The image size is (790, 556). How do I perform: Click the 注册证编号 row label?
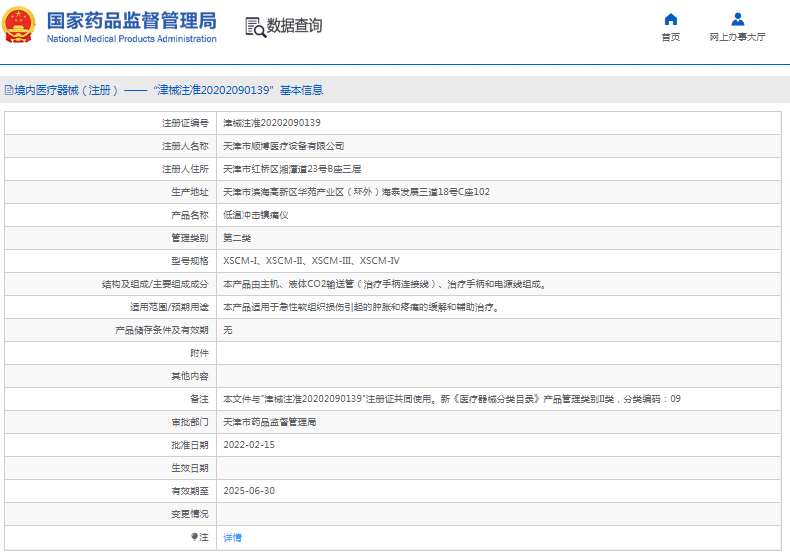185,123
